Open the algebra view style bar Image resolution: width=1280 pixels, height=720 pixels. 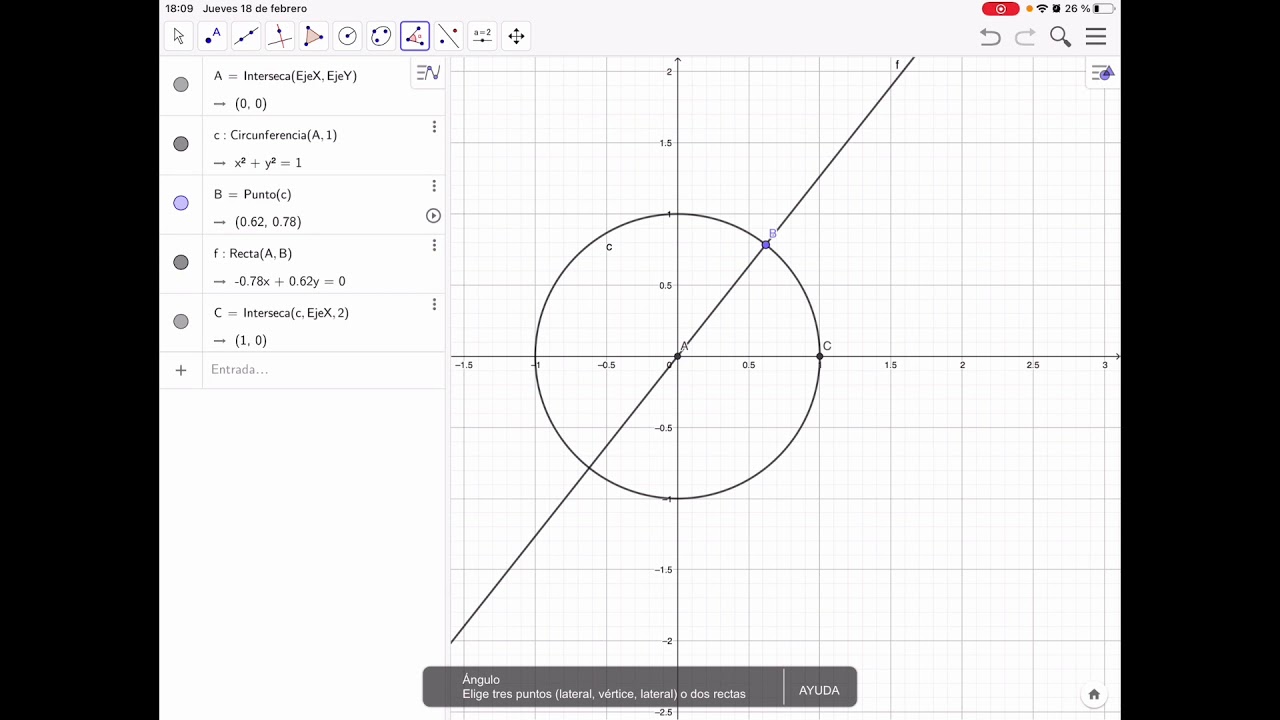coord(428,73)
